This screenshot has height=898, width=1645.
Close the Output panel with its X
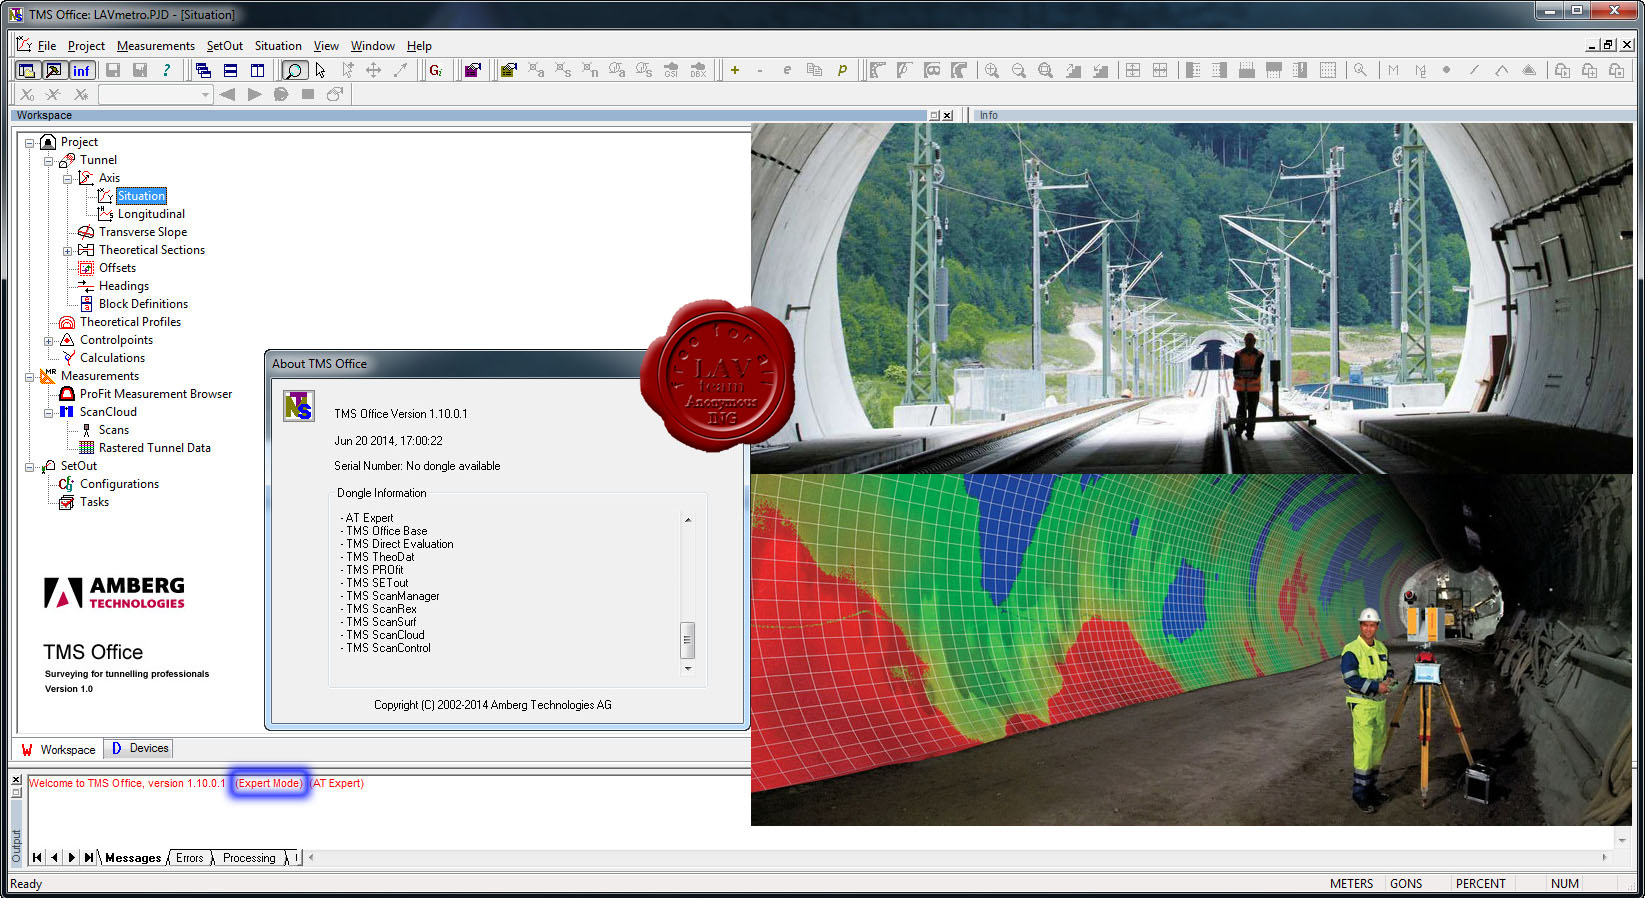[16, 780]
